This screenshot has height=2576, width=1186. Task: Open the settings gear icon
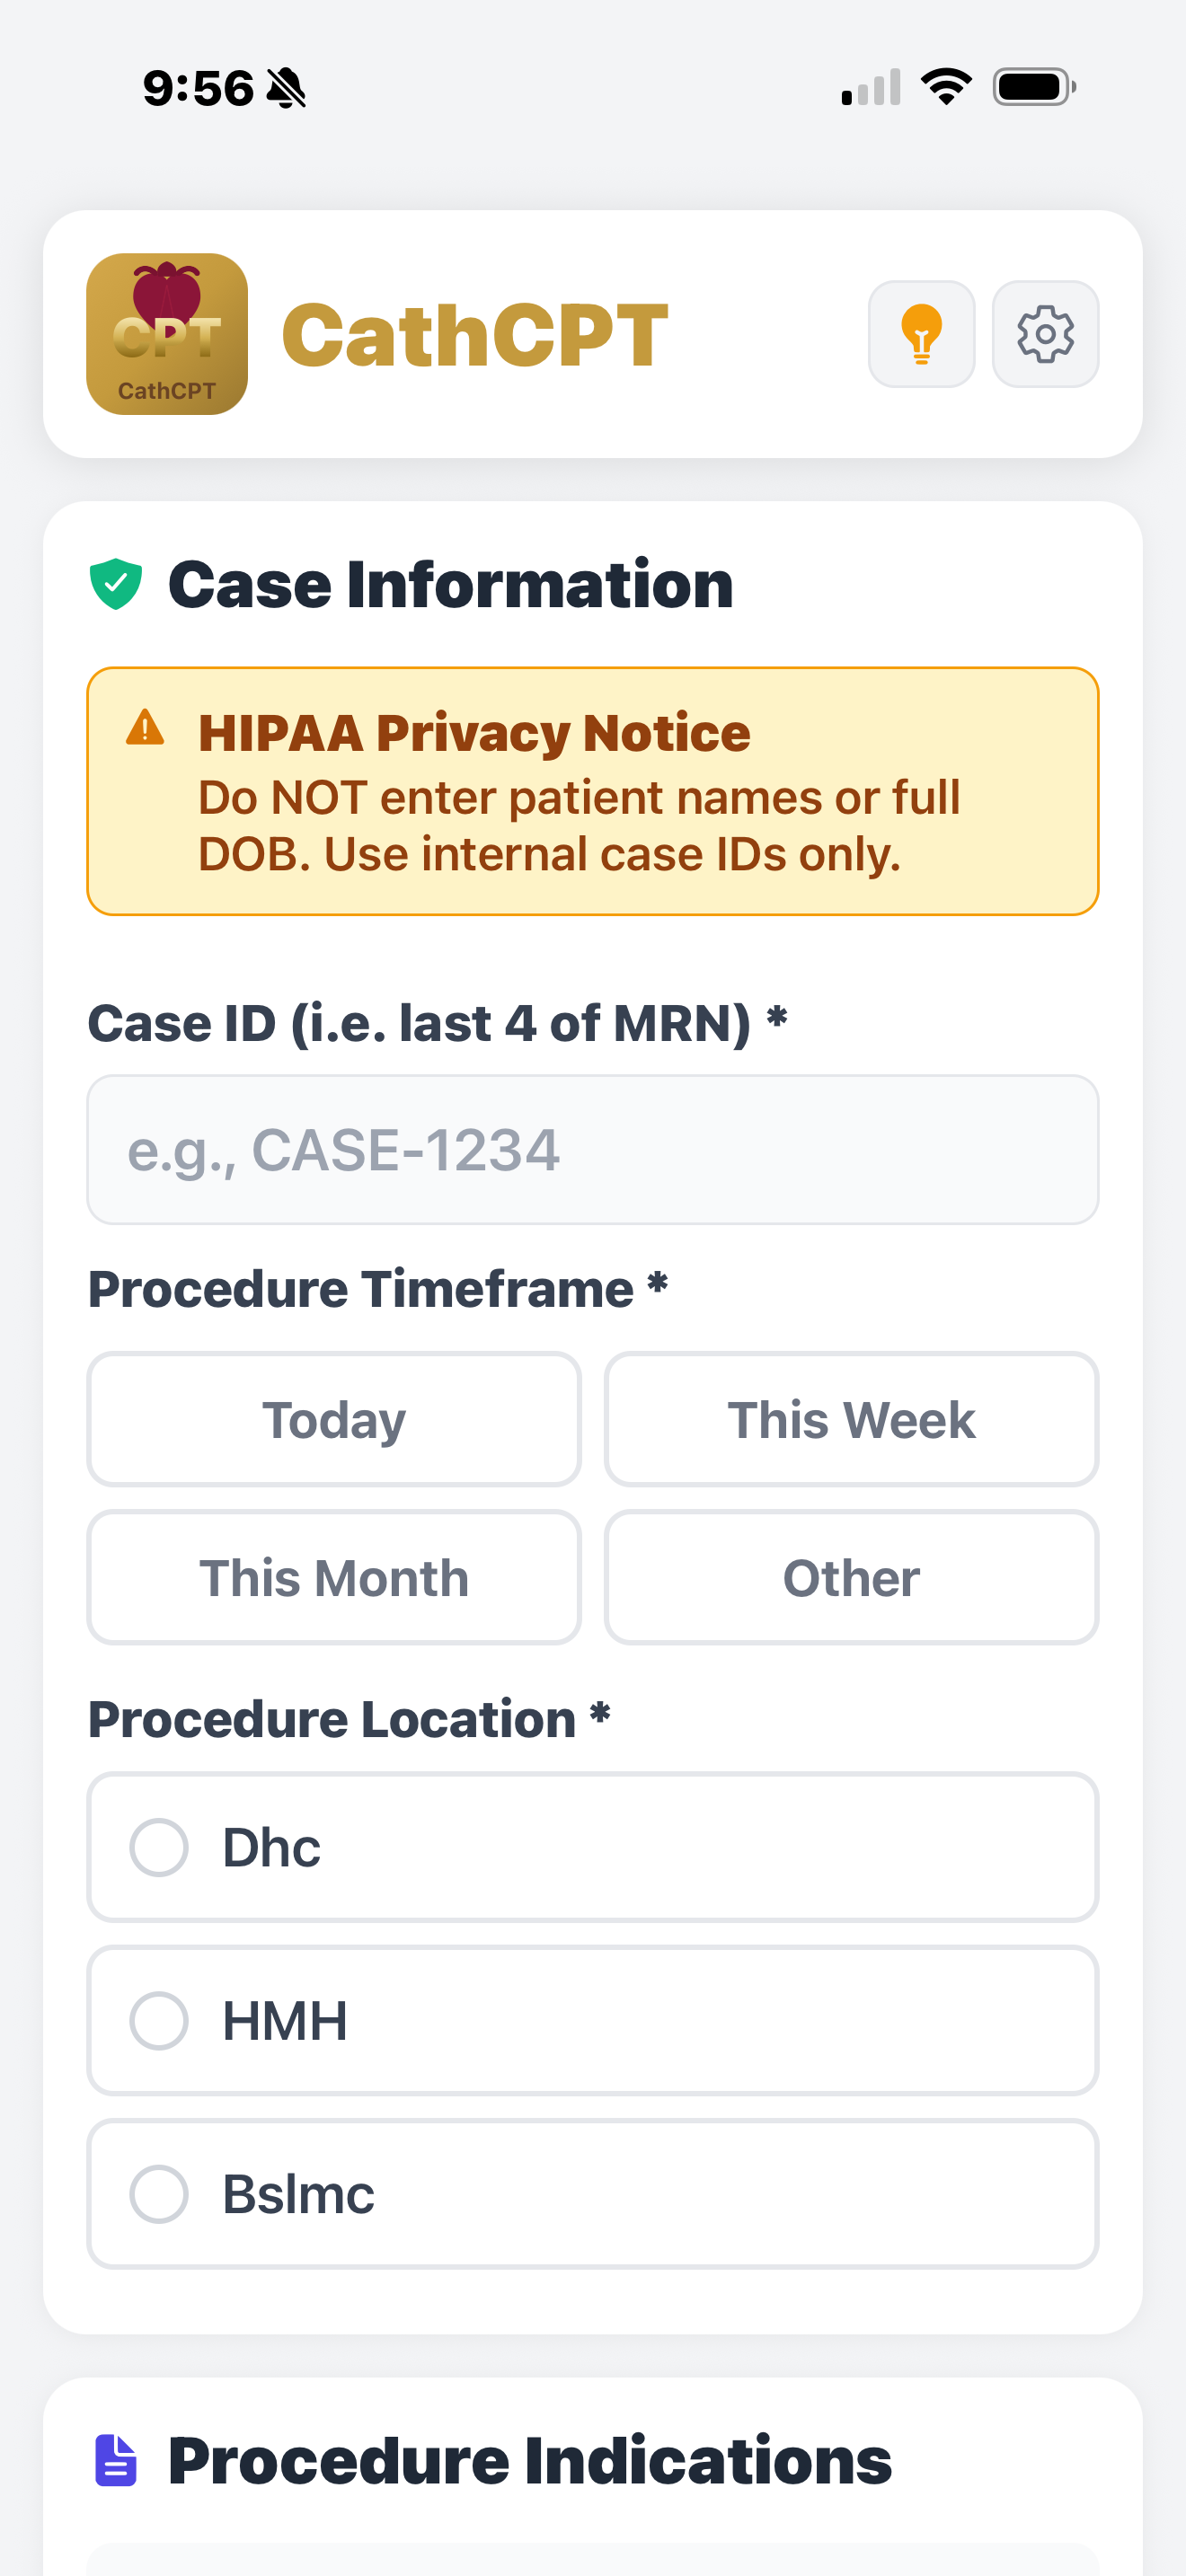click(x=1044, y=334)
